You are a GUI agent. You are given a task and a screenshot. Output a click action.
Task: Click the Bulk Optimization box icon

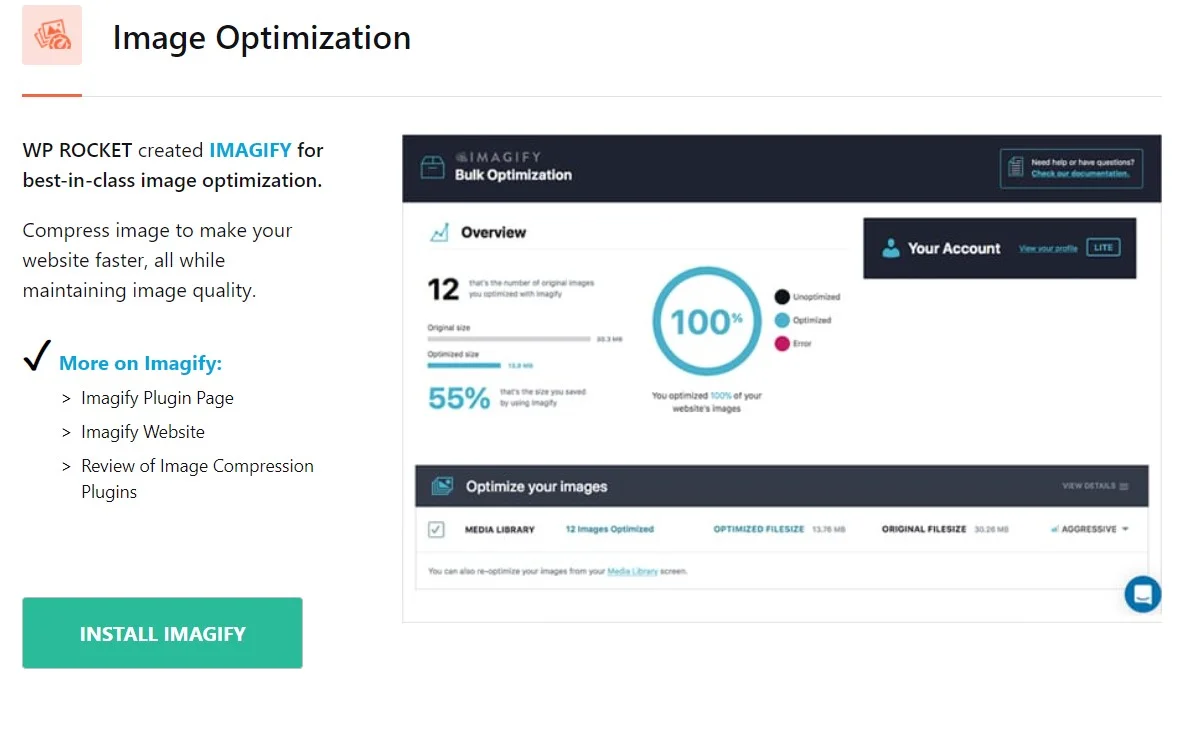point(432,167)
